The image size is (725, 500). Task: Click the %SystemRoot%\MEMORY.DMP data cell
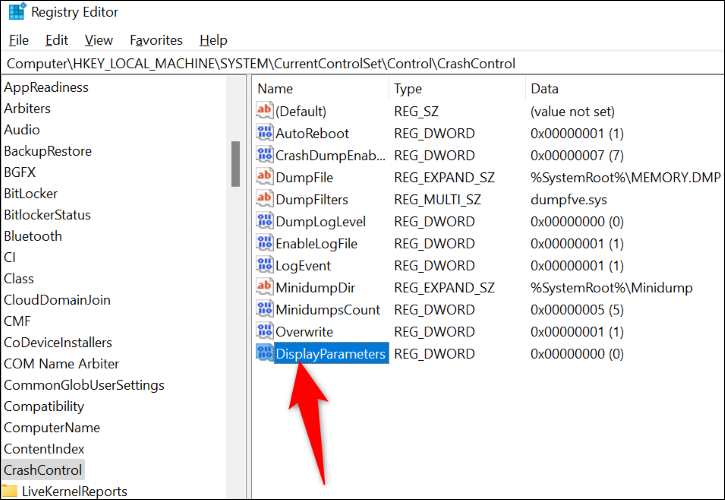click(625, 177)
